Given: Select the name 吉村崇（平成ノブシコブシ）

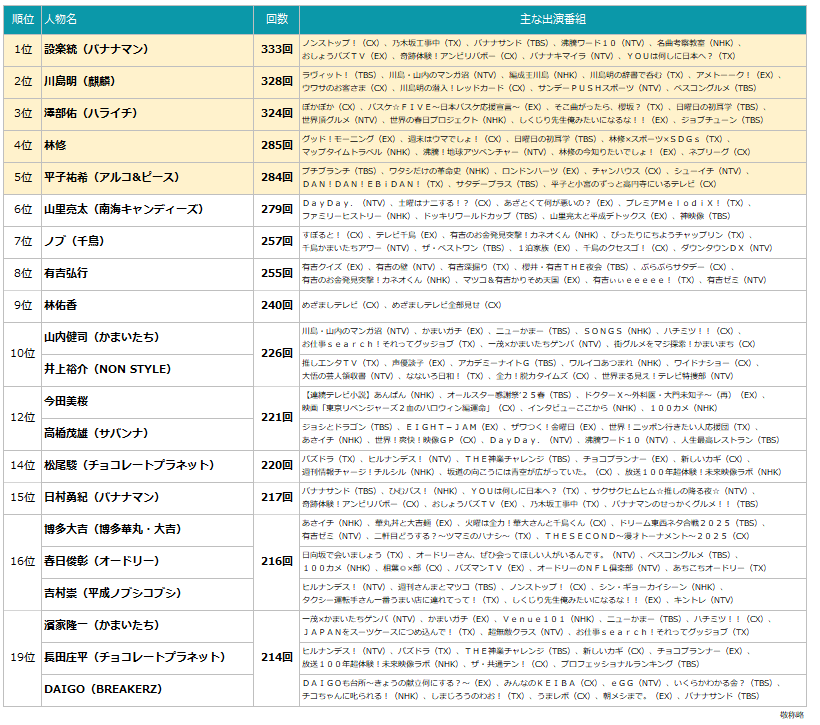Looking at the screenshot, I should [x=112, y=593].
